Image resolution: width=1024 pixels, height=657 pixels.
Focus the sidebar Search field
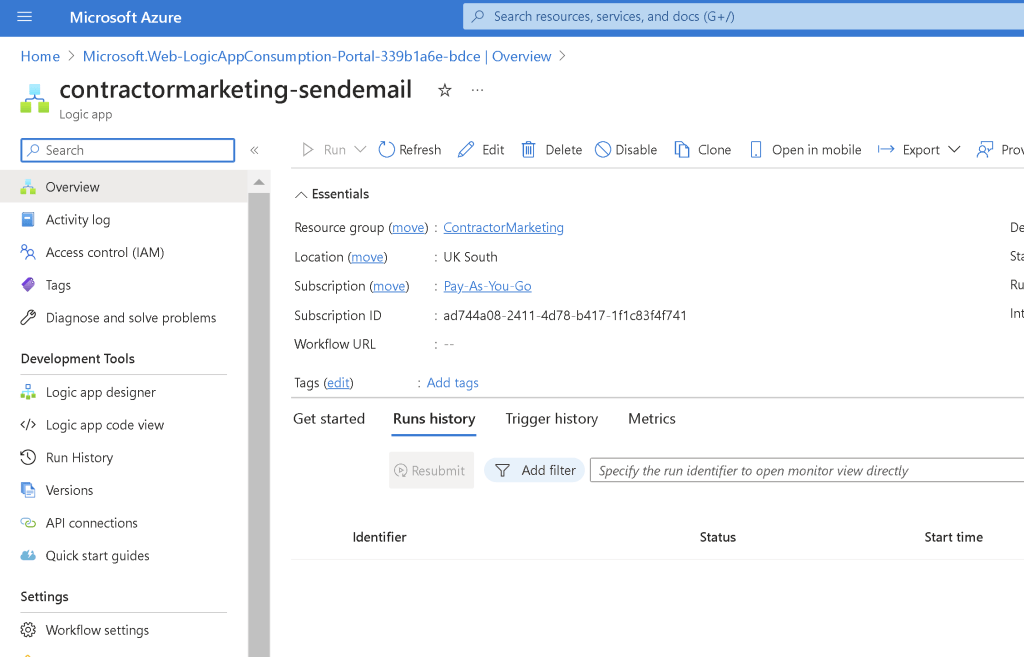coord(128,150)
